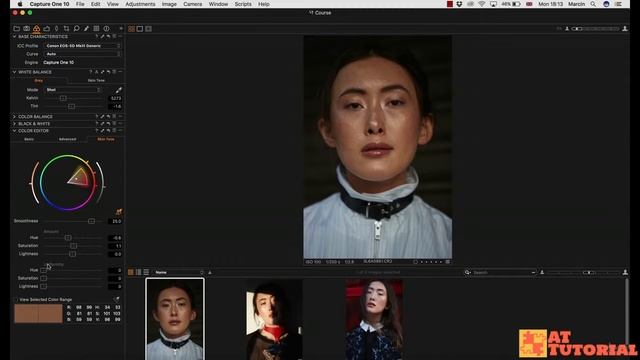
Task: Switch viewer to multi view mode
Action: click(131, 29)
